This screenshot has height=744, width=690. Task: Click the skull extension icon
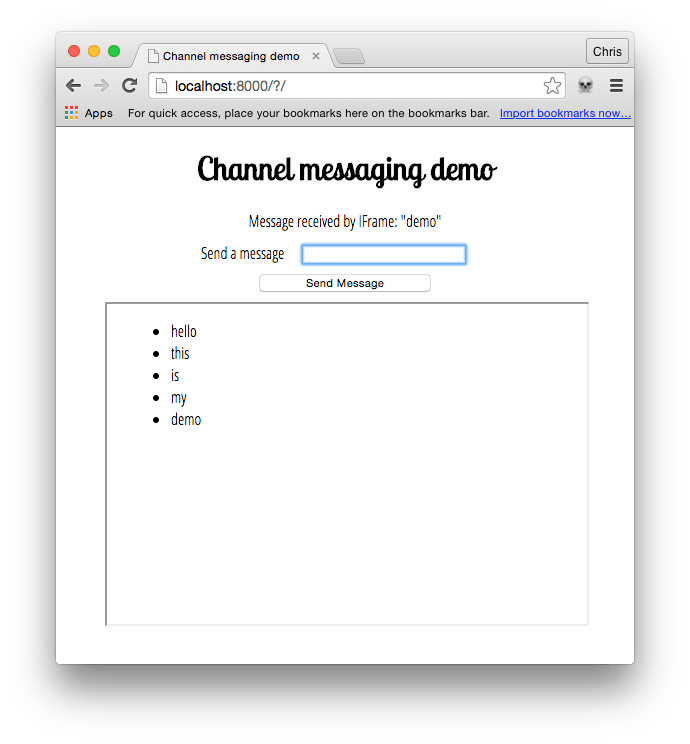tap(585, 86)
